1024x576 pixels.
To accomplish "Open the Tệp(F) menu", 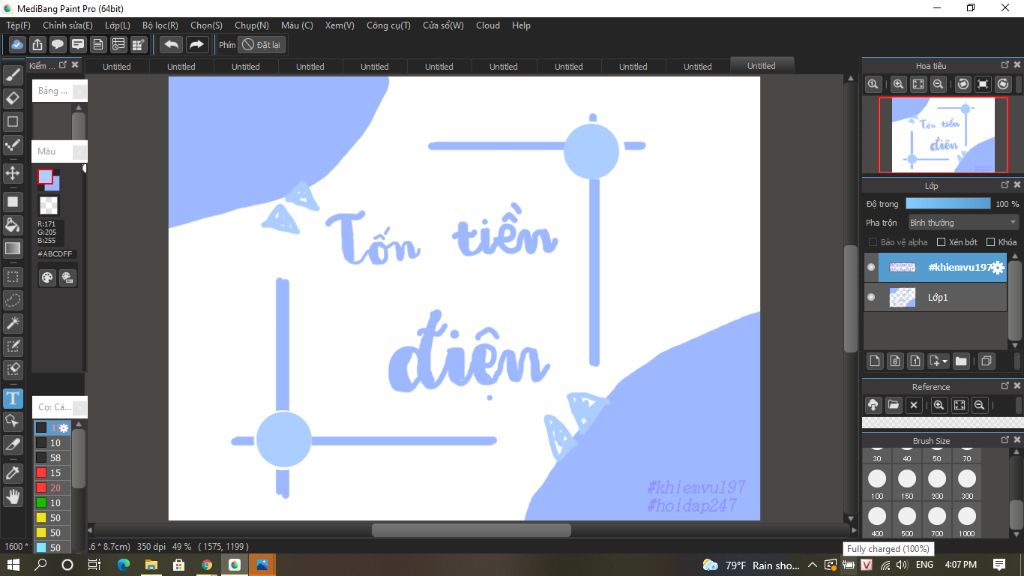I will (x=18, y=25).
